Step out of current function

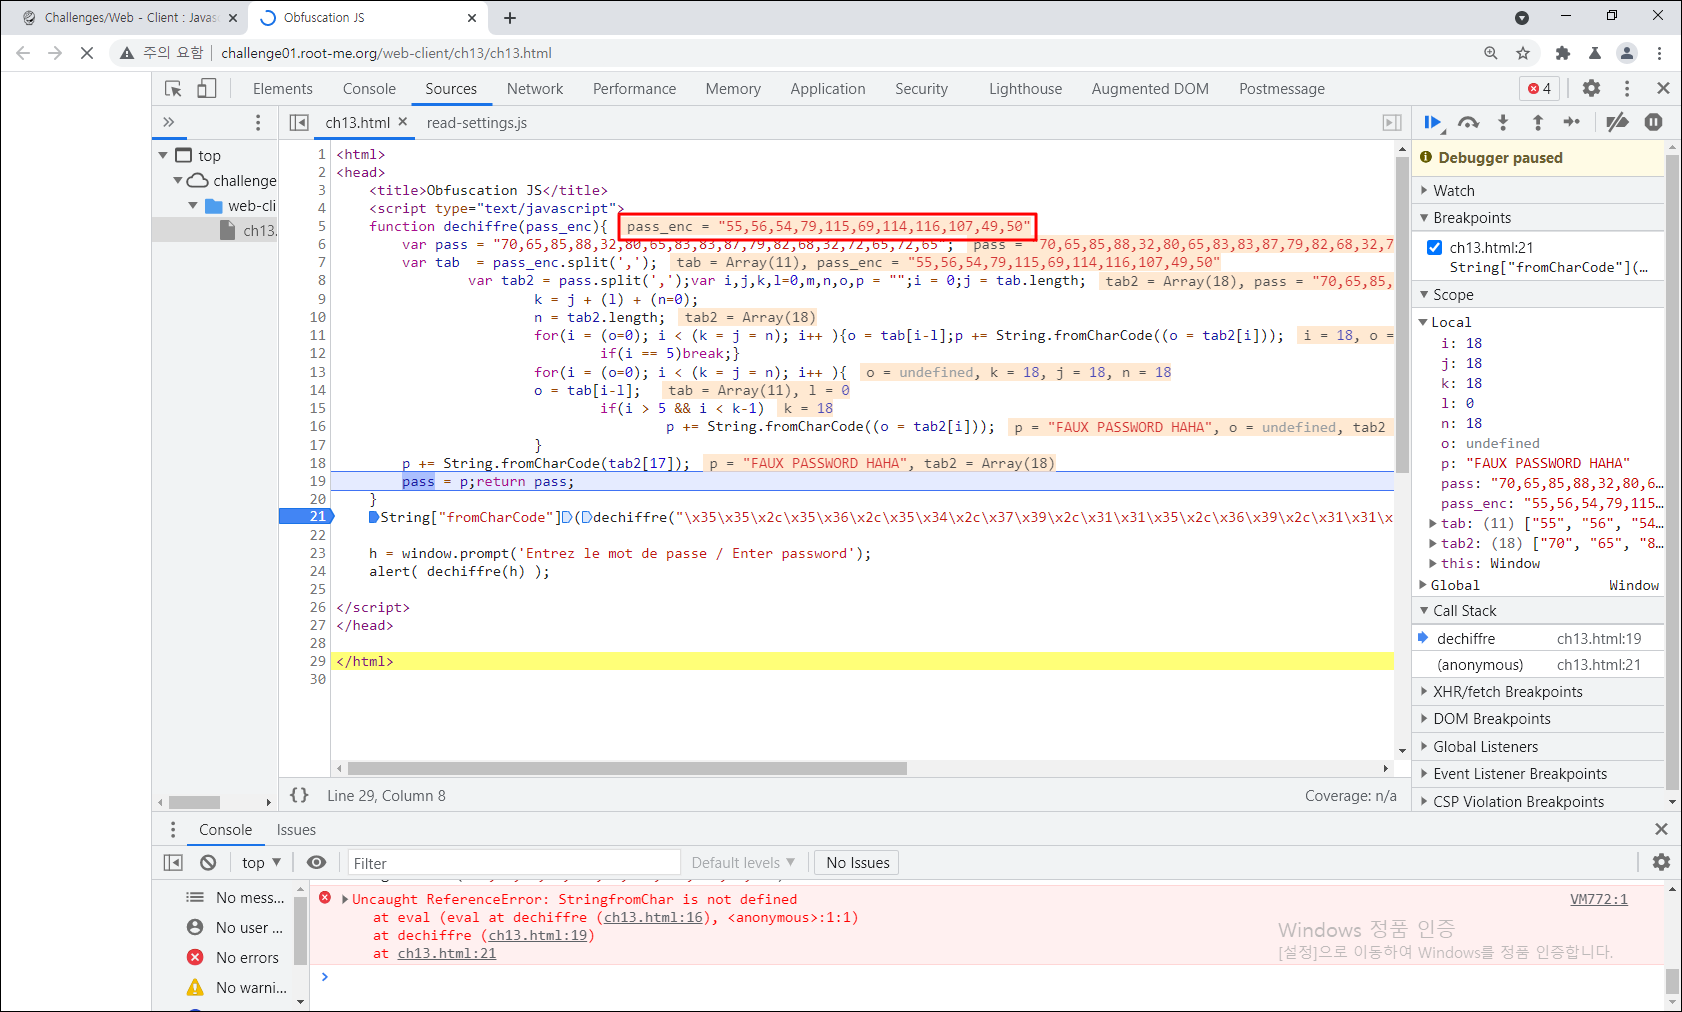(x=1537, y=122)
